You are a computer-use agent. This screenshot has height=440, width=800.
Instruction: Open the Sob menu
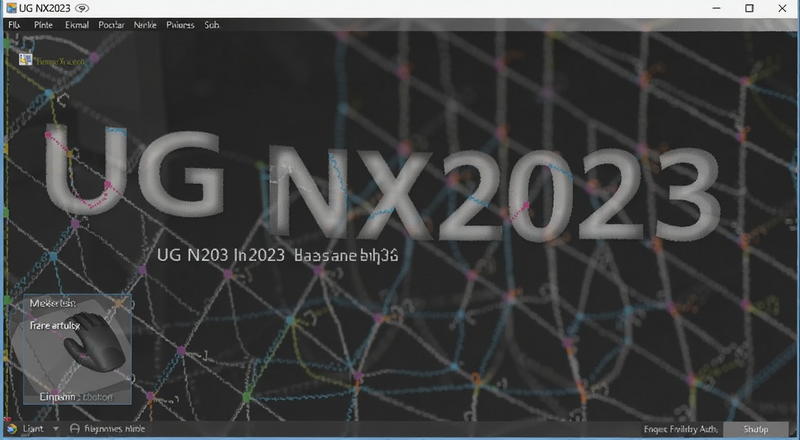point(212,25)
